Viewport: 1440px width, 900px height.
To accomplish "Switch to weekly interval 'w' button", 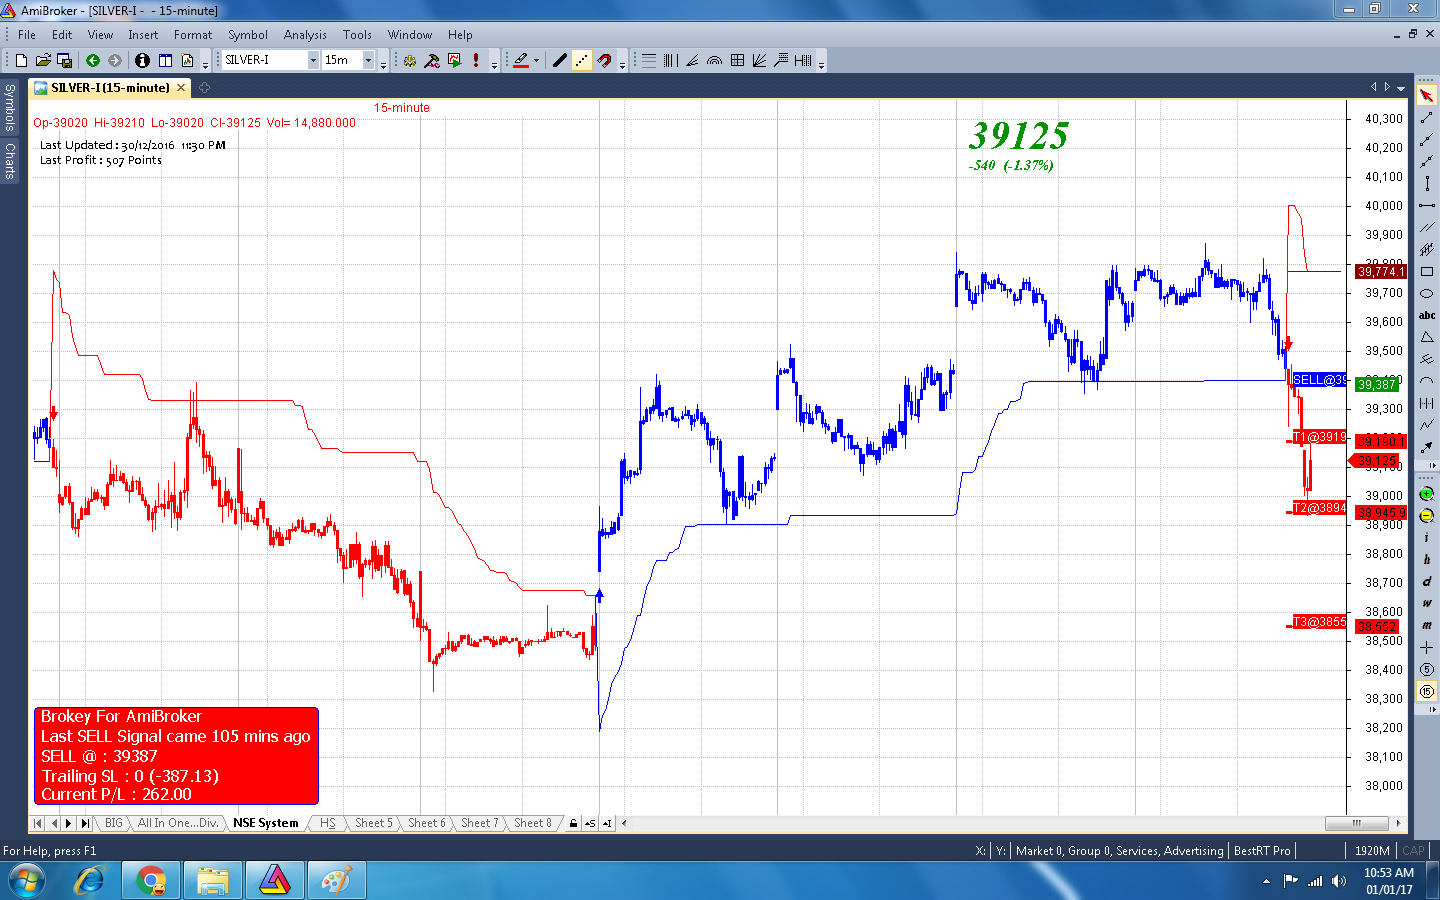I will [1427, 603].
